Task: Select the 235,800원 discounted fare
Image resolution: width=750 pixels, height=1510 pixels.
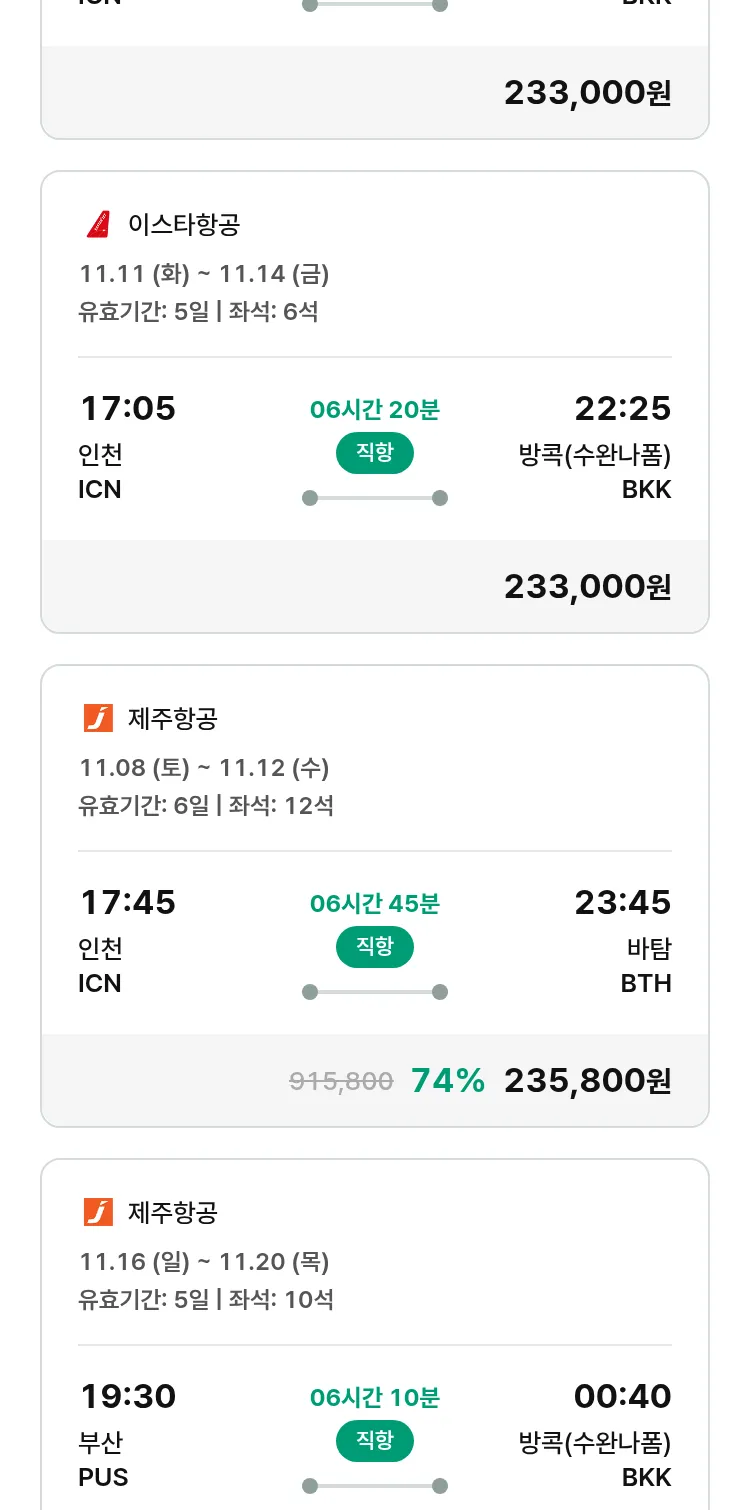Action: (x=587, y=1081)
